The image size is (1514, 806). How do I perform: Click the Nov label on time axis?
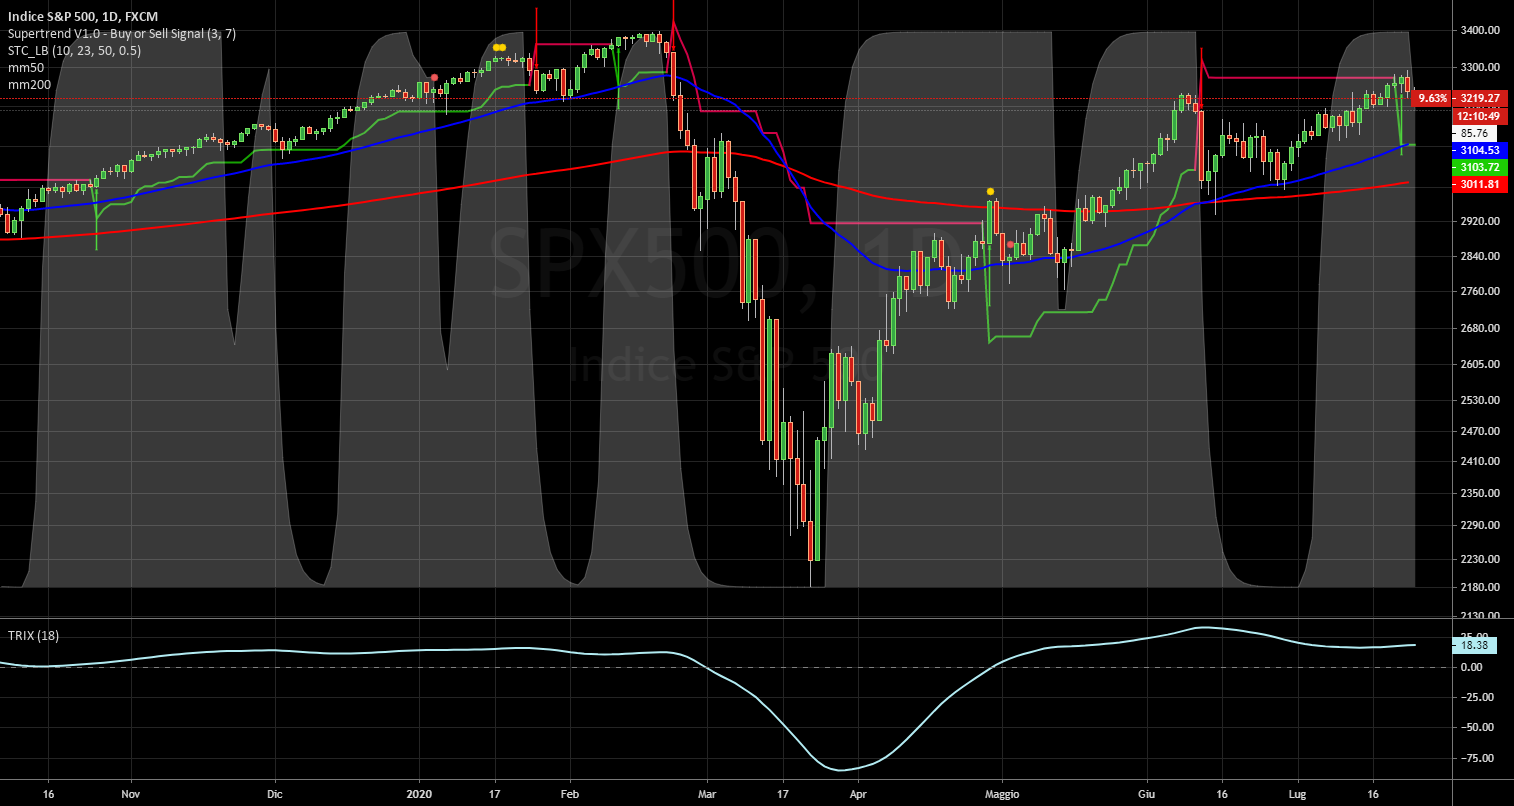tap(130, 793)
